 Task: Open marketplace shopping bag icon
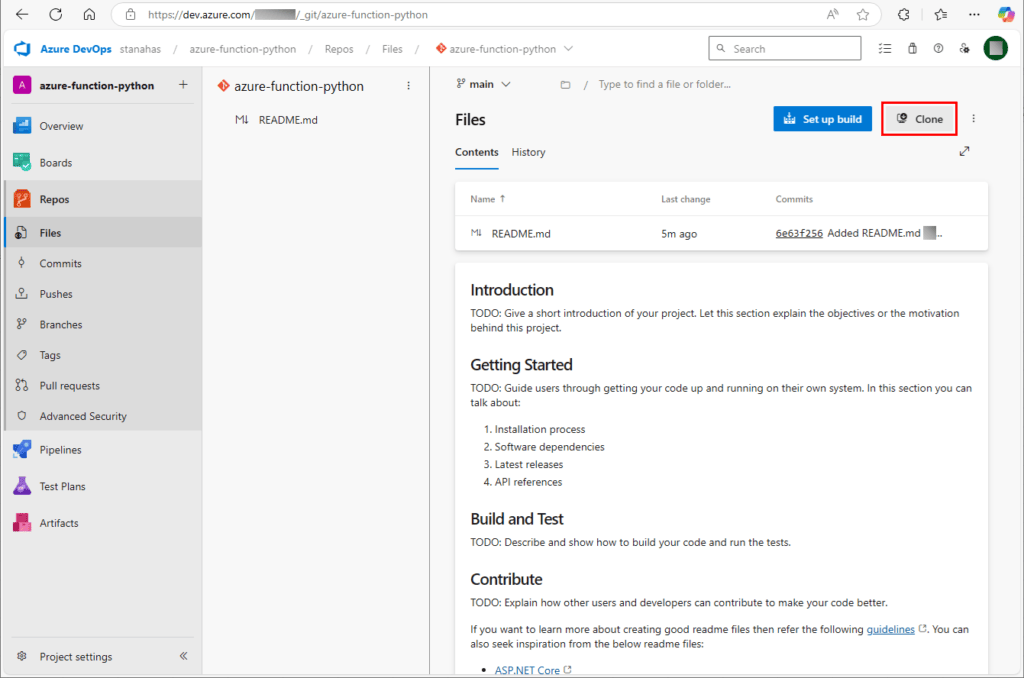click(x=912, y=48)
